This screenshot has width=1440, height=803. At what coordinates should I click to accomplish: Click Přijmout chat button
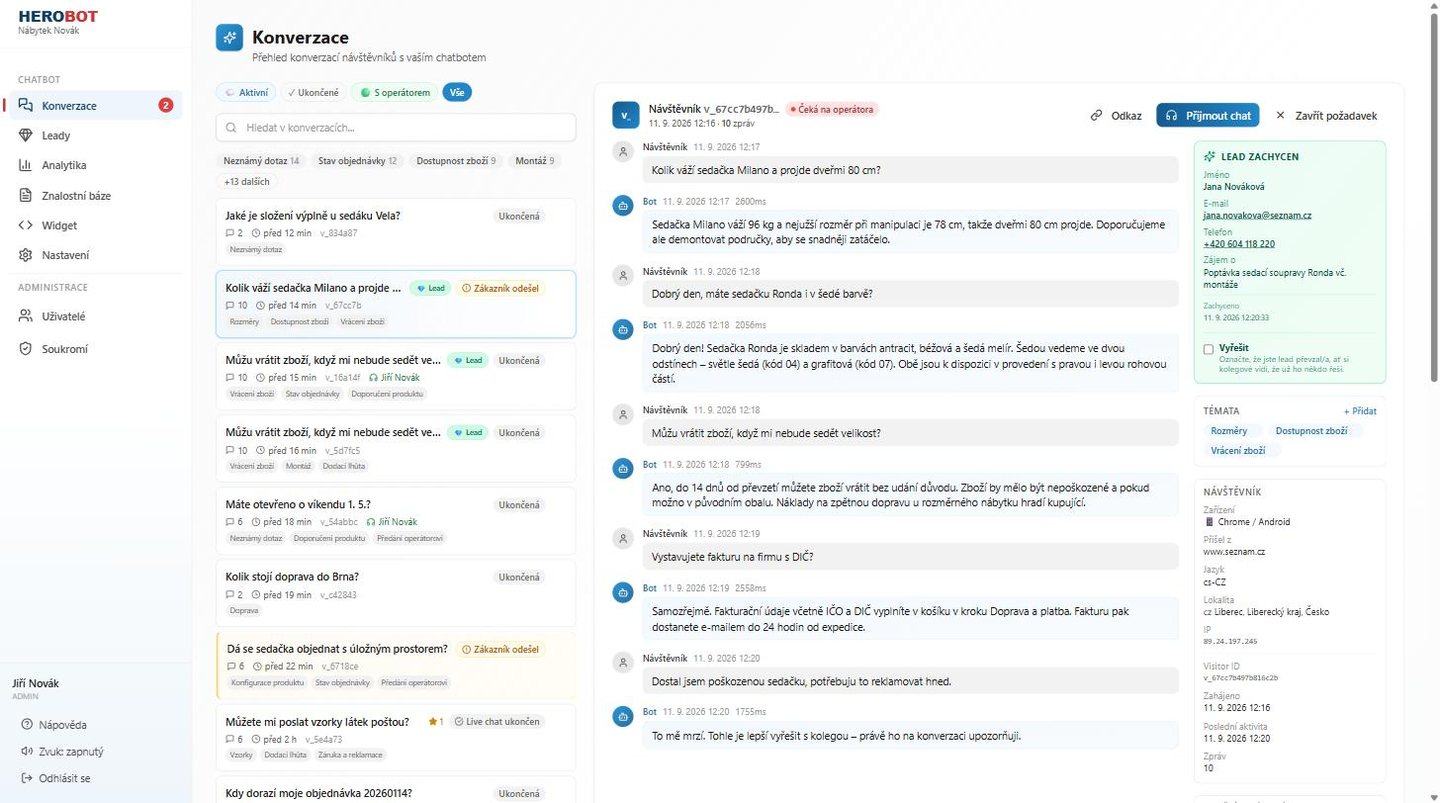click(1208, 115)
